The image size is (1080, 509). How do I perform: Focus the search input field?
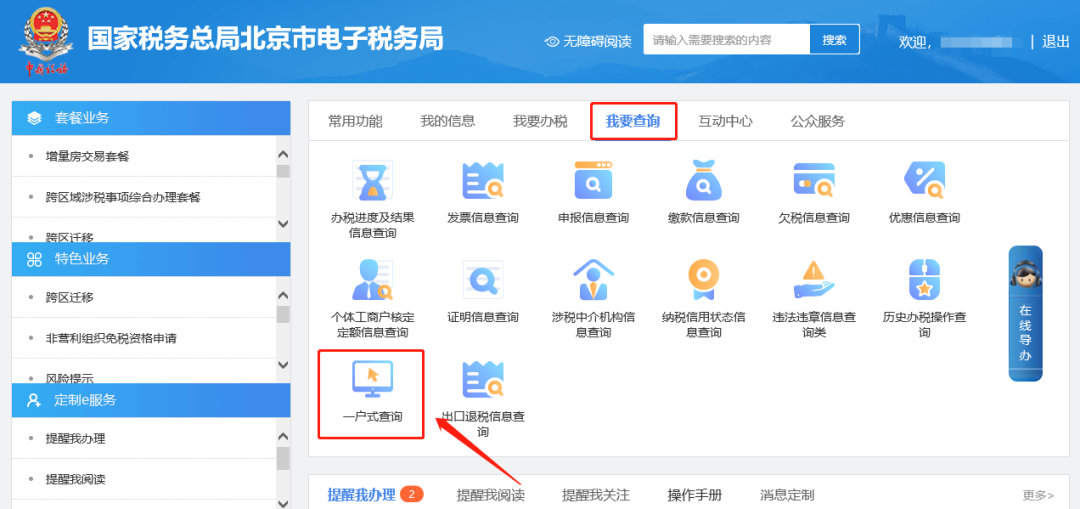(727, 39)
